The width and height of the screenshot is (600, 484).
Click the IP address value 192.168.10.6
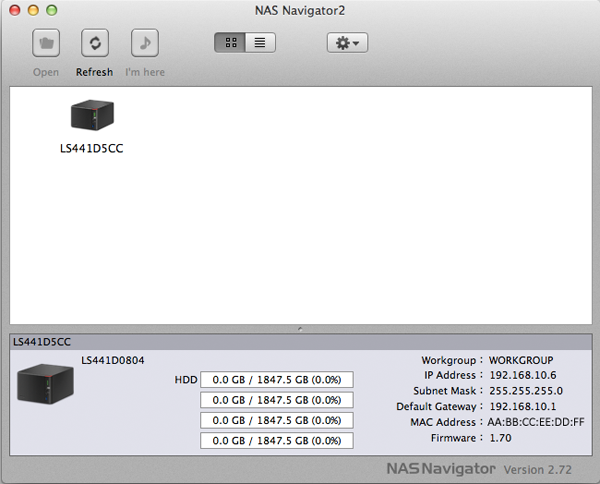[x=525, y=375]
